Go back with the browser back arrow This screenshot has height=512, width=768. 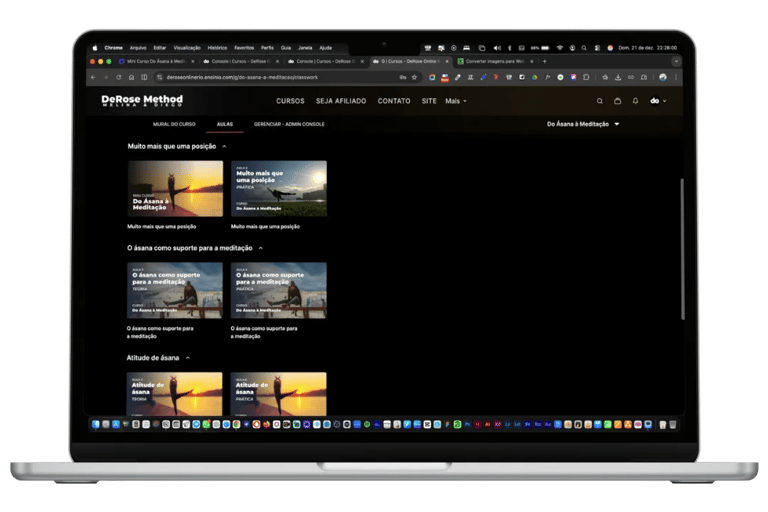coord(93,77)
